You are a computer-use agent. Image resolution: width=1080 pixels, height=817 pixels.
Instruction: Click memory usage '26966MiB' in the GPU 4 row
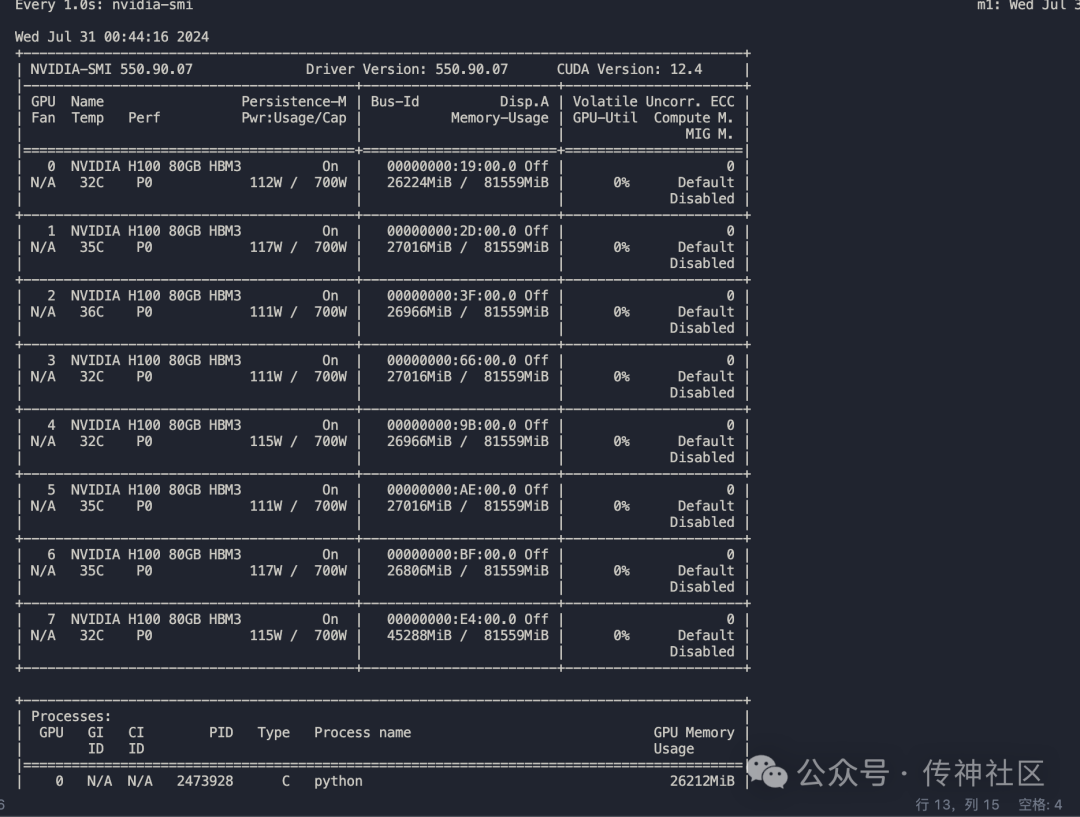[419, 442]
